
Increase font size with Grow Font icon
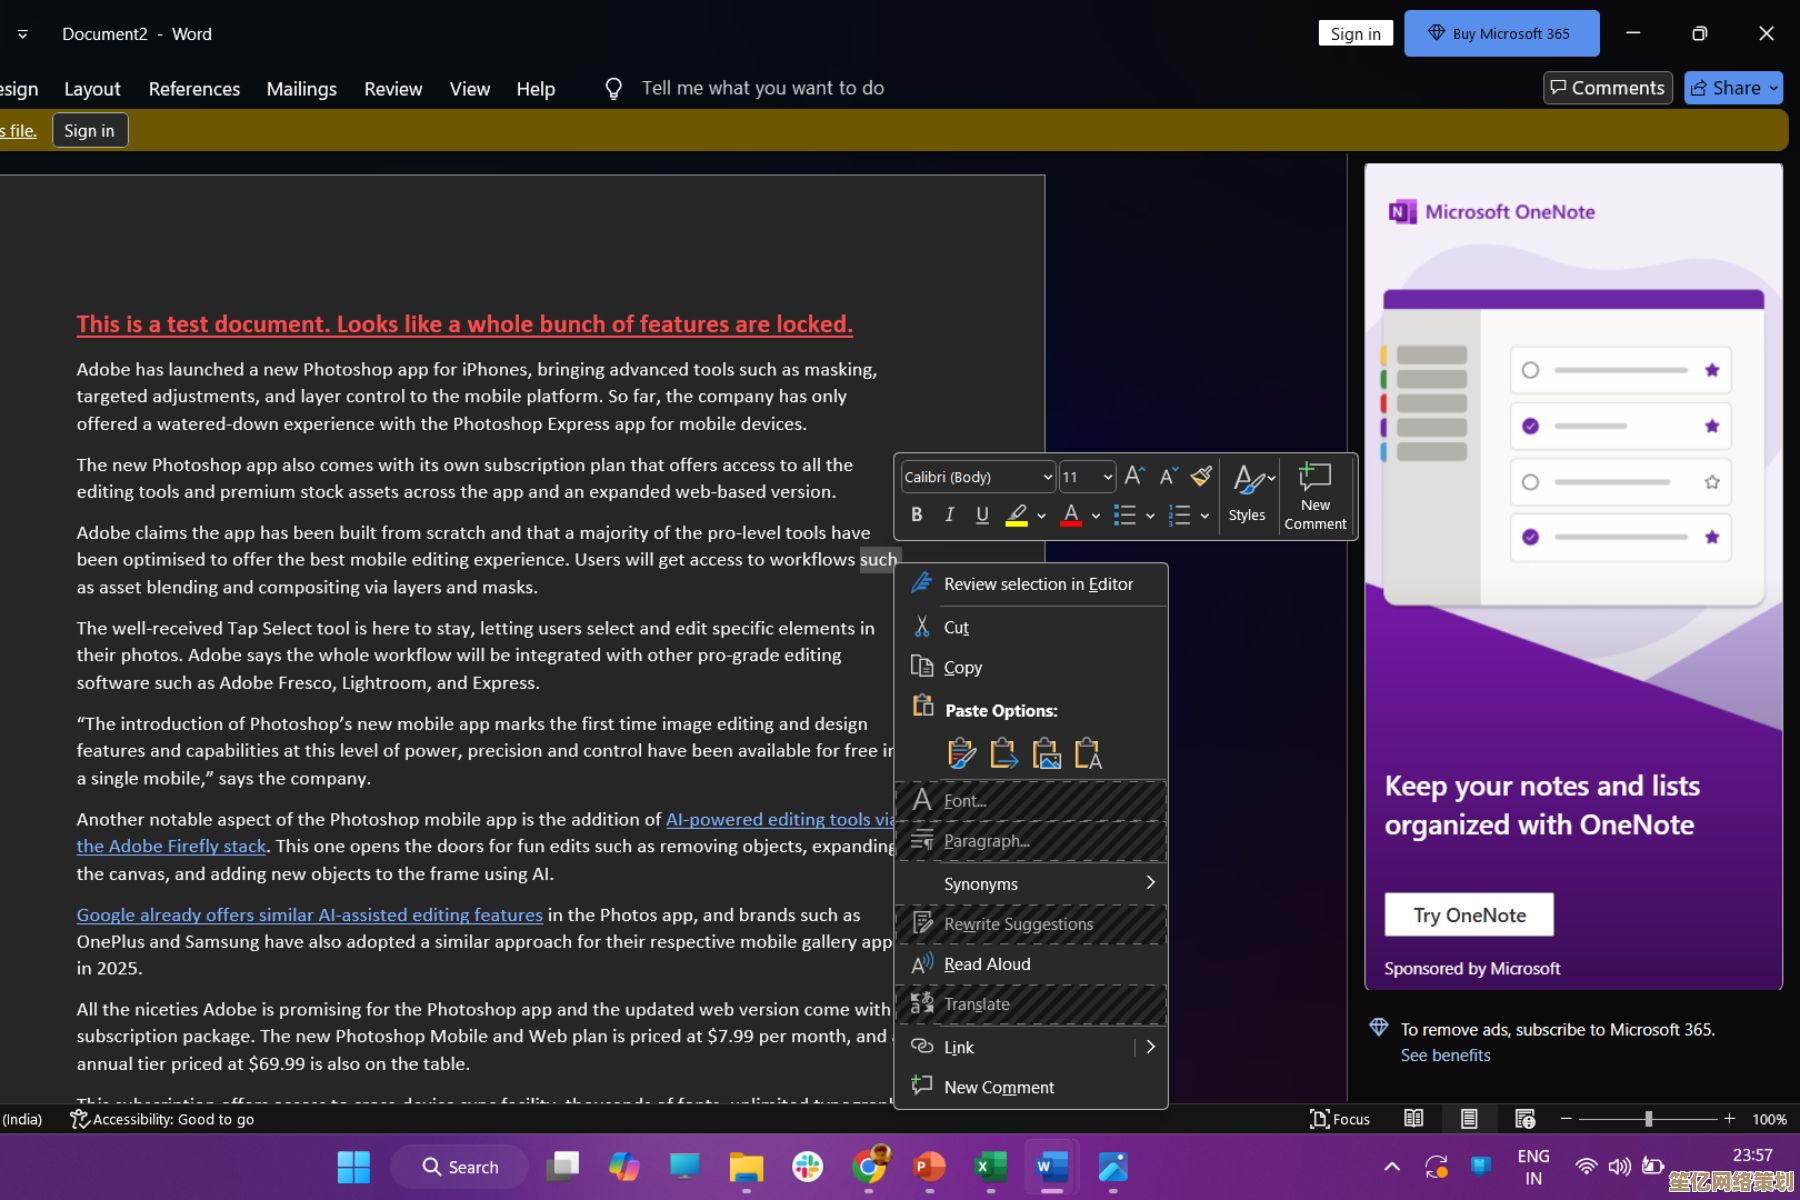coord(1134,476)
